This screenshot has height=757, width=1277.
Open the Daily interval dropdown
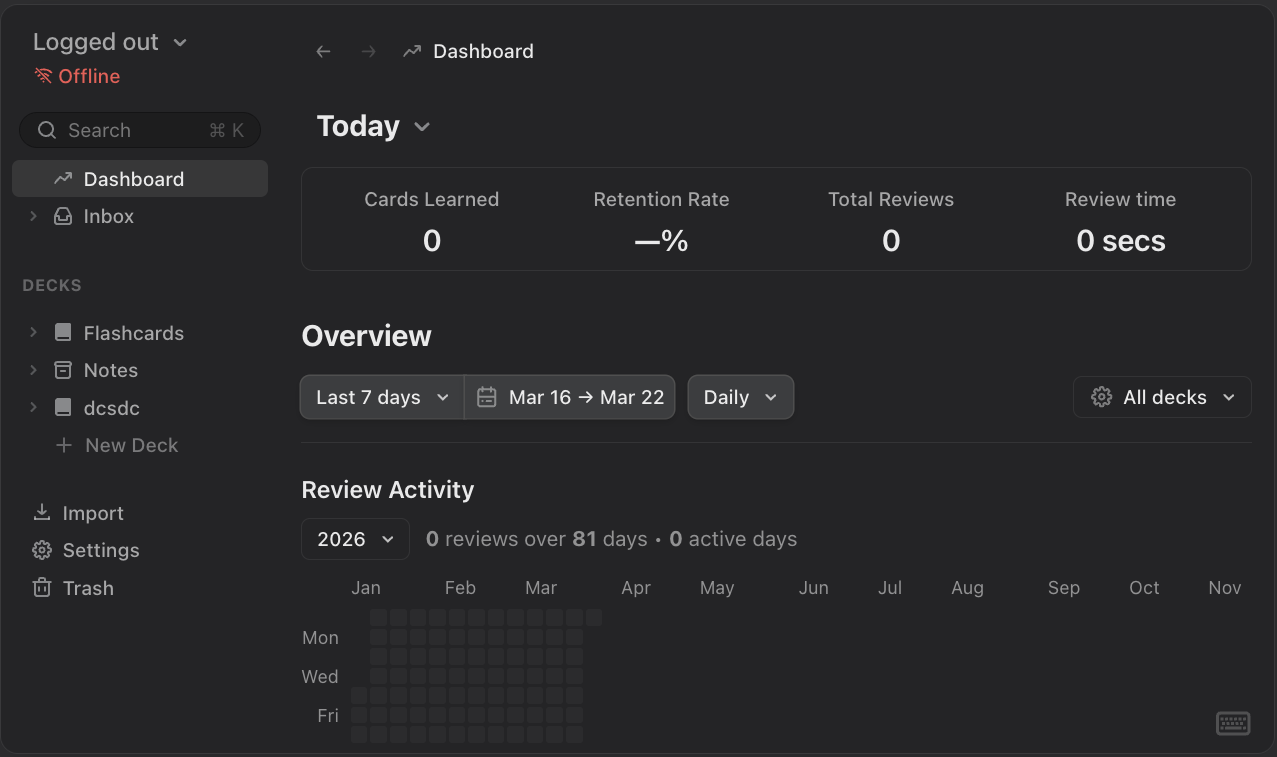click(x=740, y=398)
